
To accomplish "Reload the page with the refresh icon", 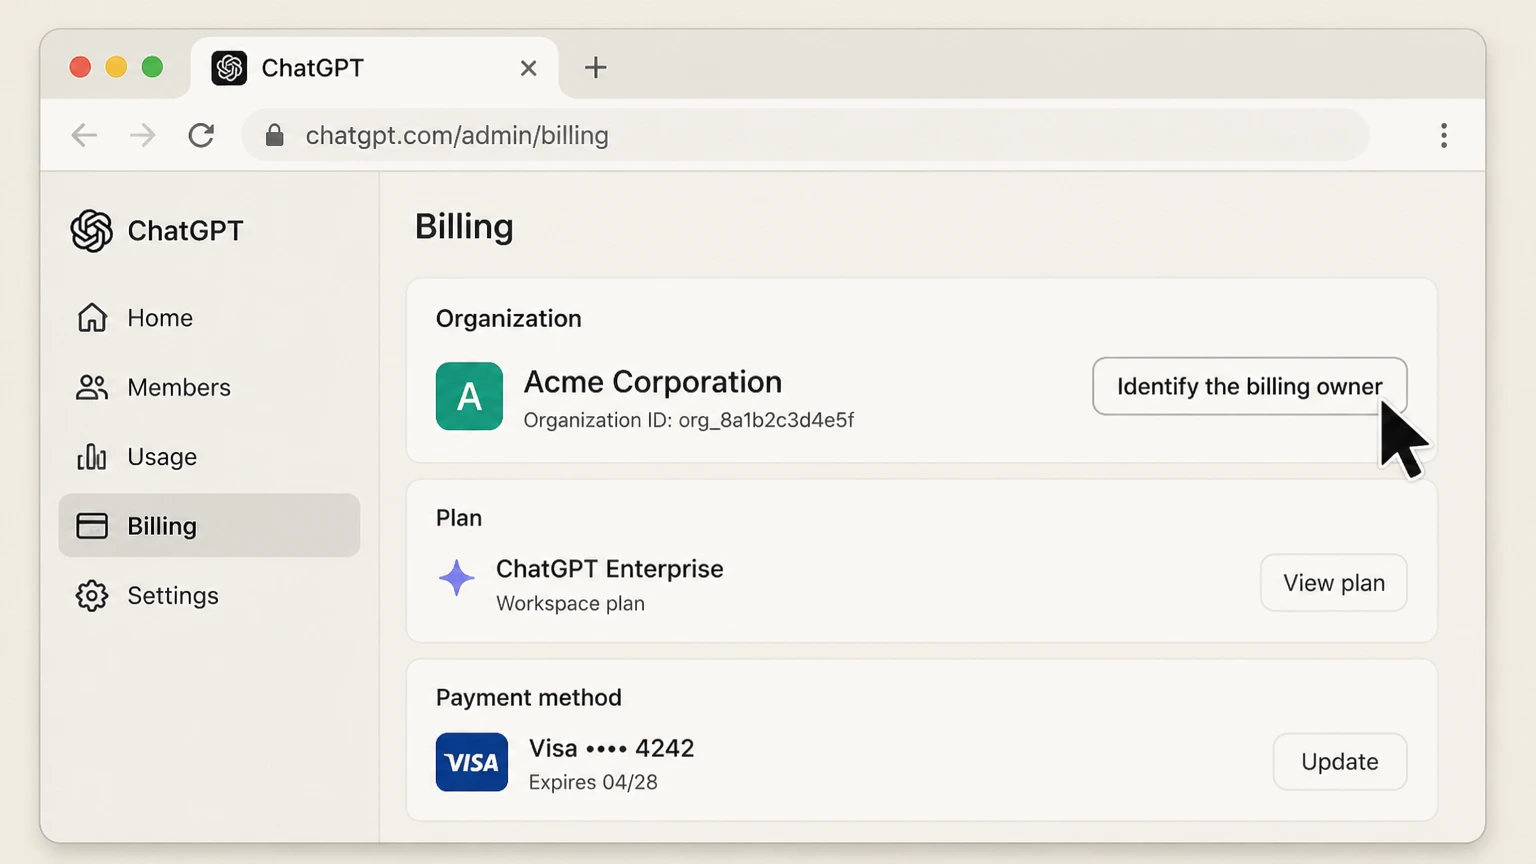I will click(x=201, y=135).
